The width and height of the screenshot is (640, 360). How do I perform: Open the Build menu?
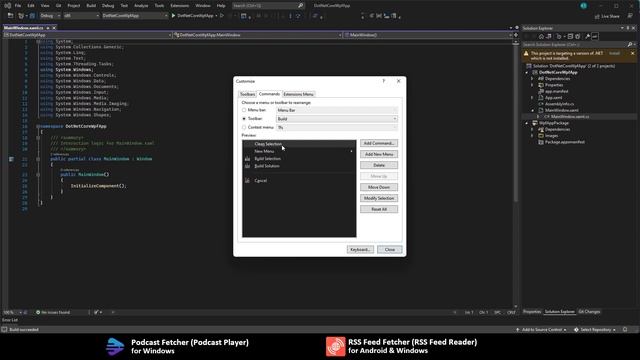[x=91, y=6]
